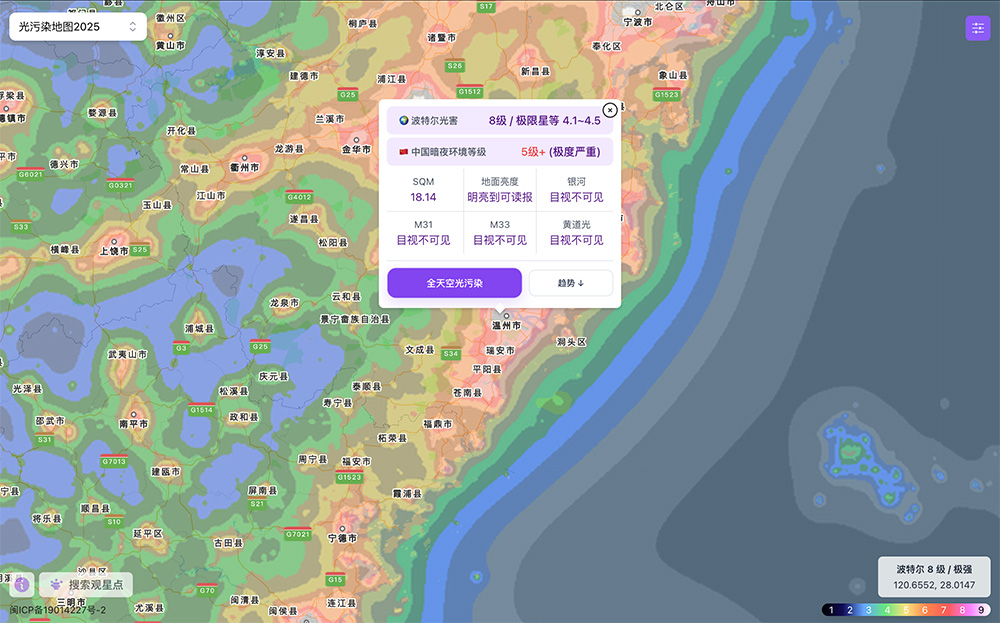Click the 波特尔光害 8级 row
Image resolution: width=1000 pixels, height=623 pixels.
click(500, 121)
